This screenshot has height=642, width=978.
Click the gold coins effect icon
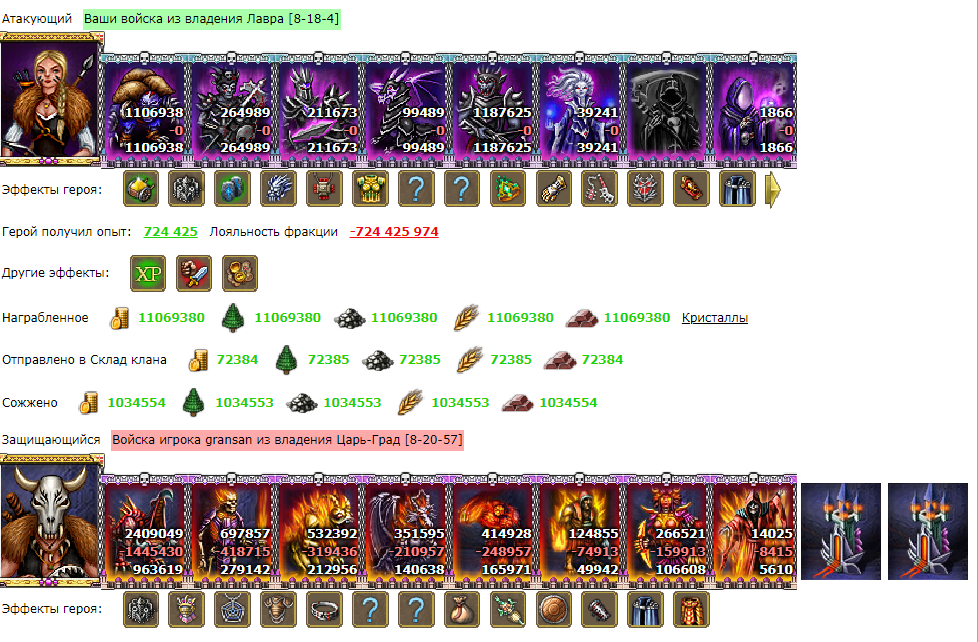240,273
